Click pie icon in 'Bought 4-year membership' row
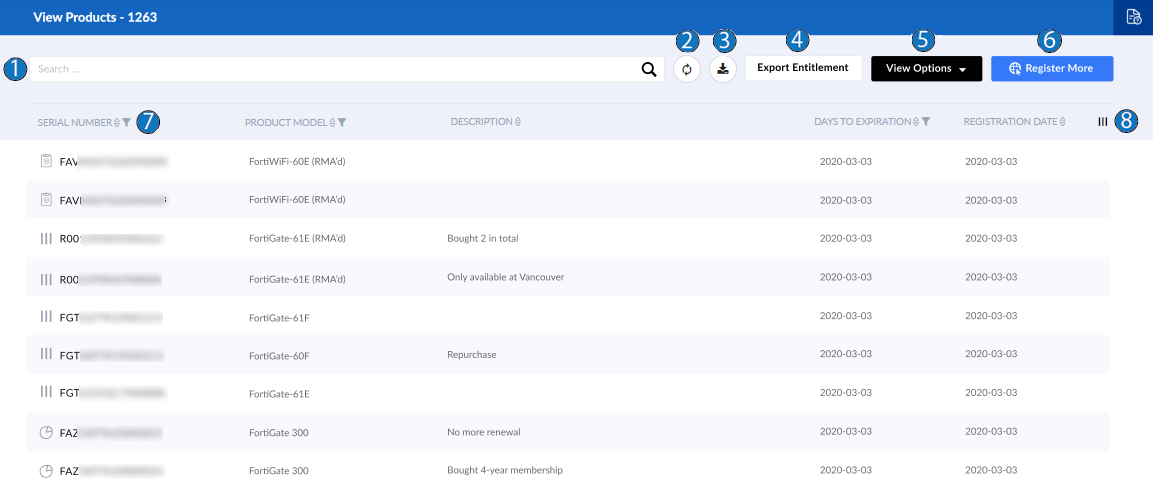 point(46,471)
